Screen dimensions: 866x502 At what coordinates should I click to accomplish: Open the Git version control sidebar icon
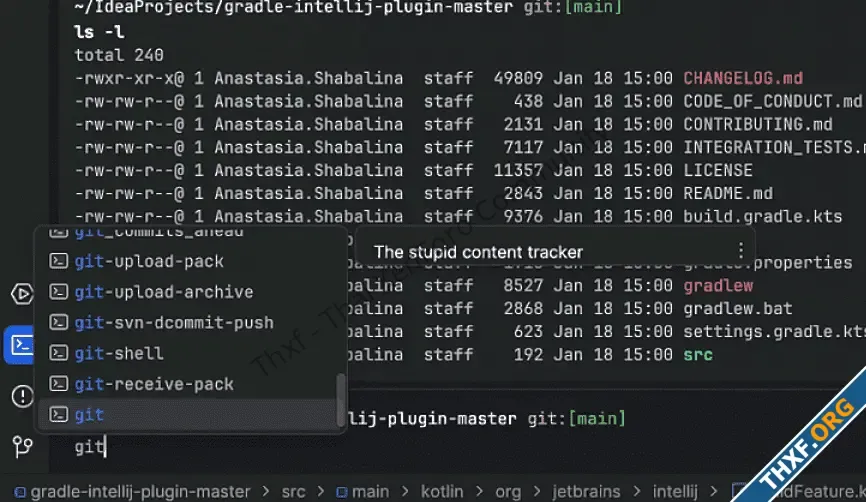tap(23, 446)
